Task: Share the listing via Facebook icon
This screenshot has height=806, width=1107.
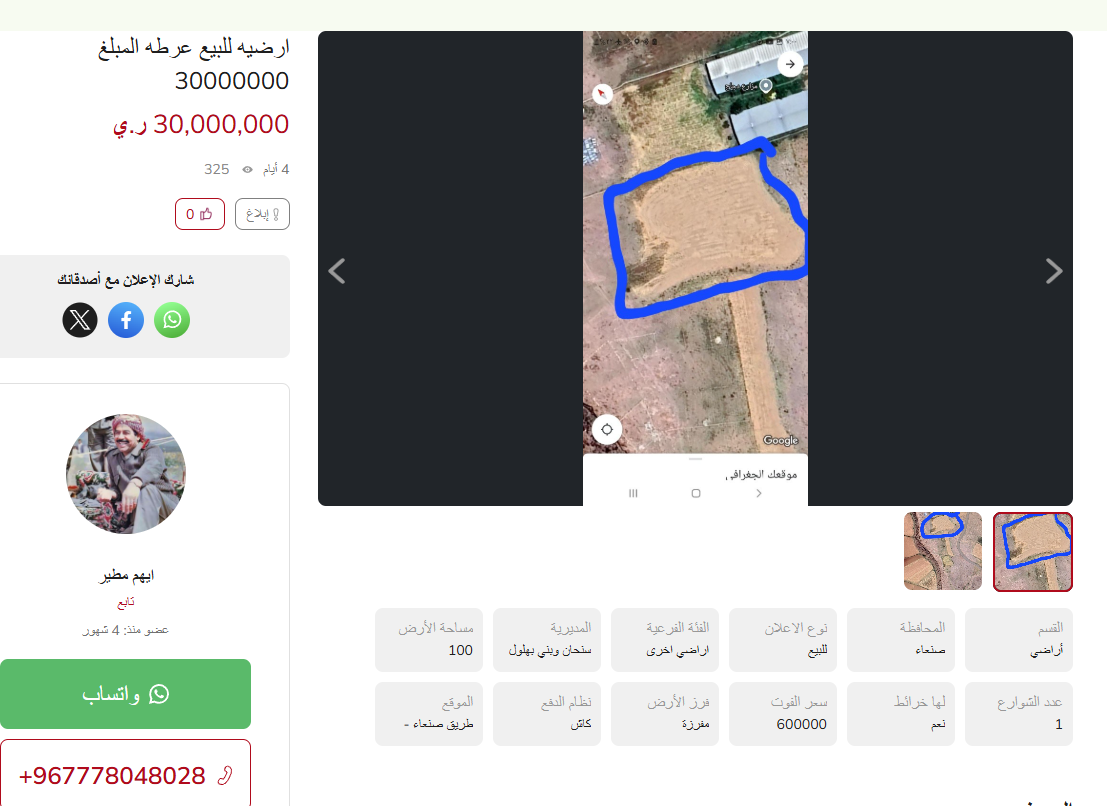Action: coord(126,320)
